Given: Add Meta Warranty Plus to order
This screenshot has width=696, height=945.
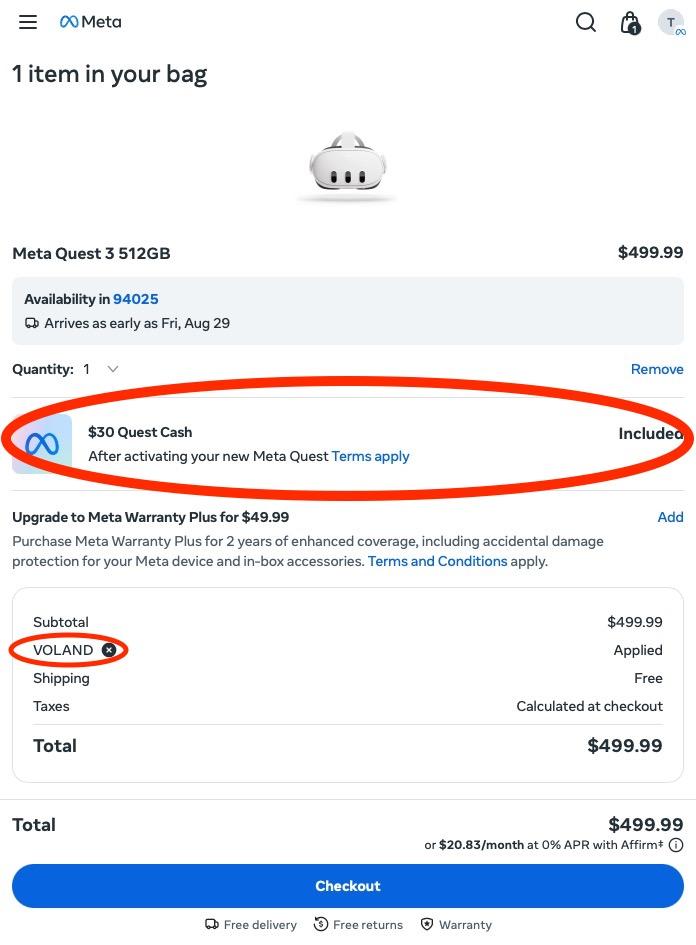Looking at the screenshot, I should (670, 517).
